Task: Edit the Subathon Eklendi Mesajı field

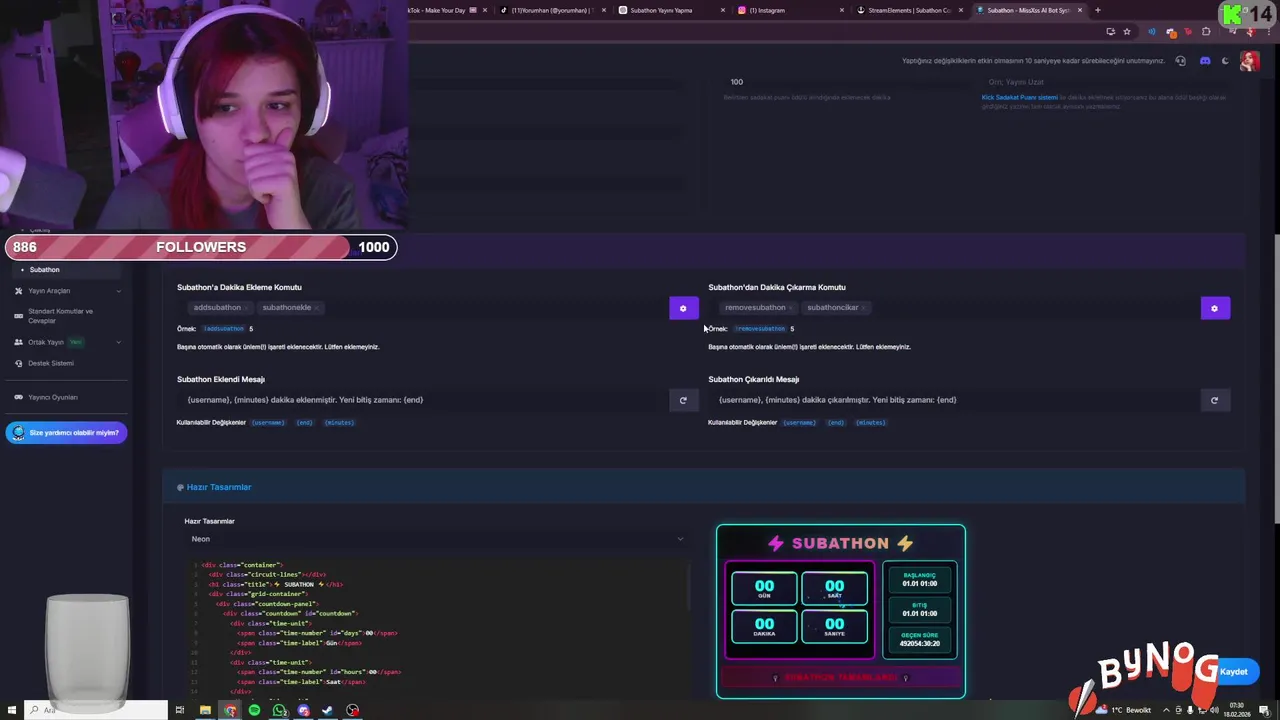Action: point(423,400)
